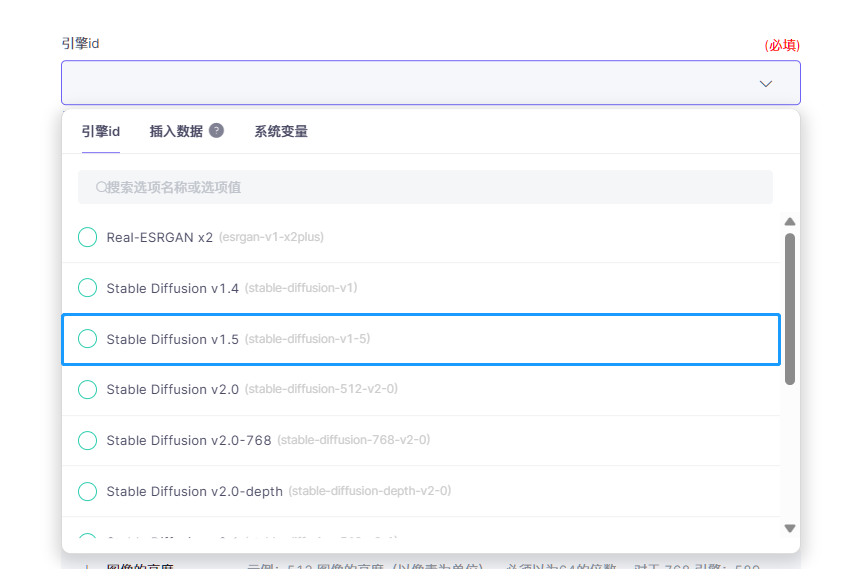Click the text stable-diffusion-depth-v2-0
Viewport: 862px width, 569px height.
pyautogui.click(x=369, y=491)
